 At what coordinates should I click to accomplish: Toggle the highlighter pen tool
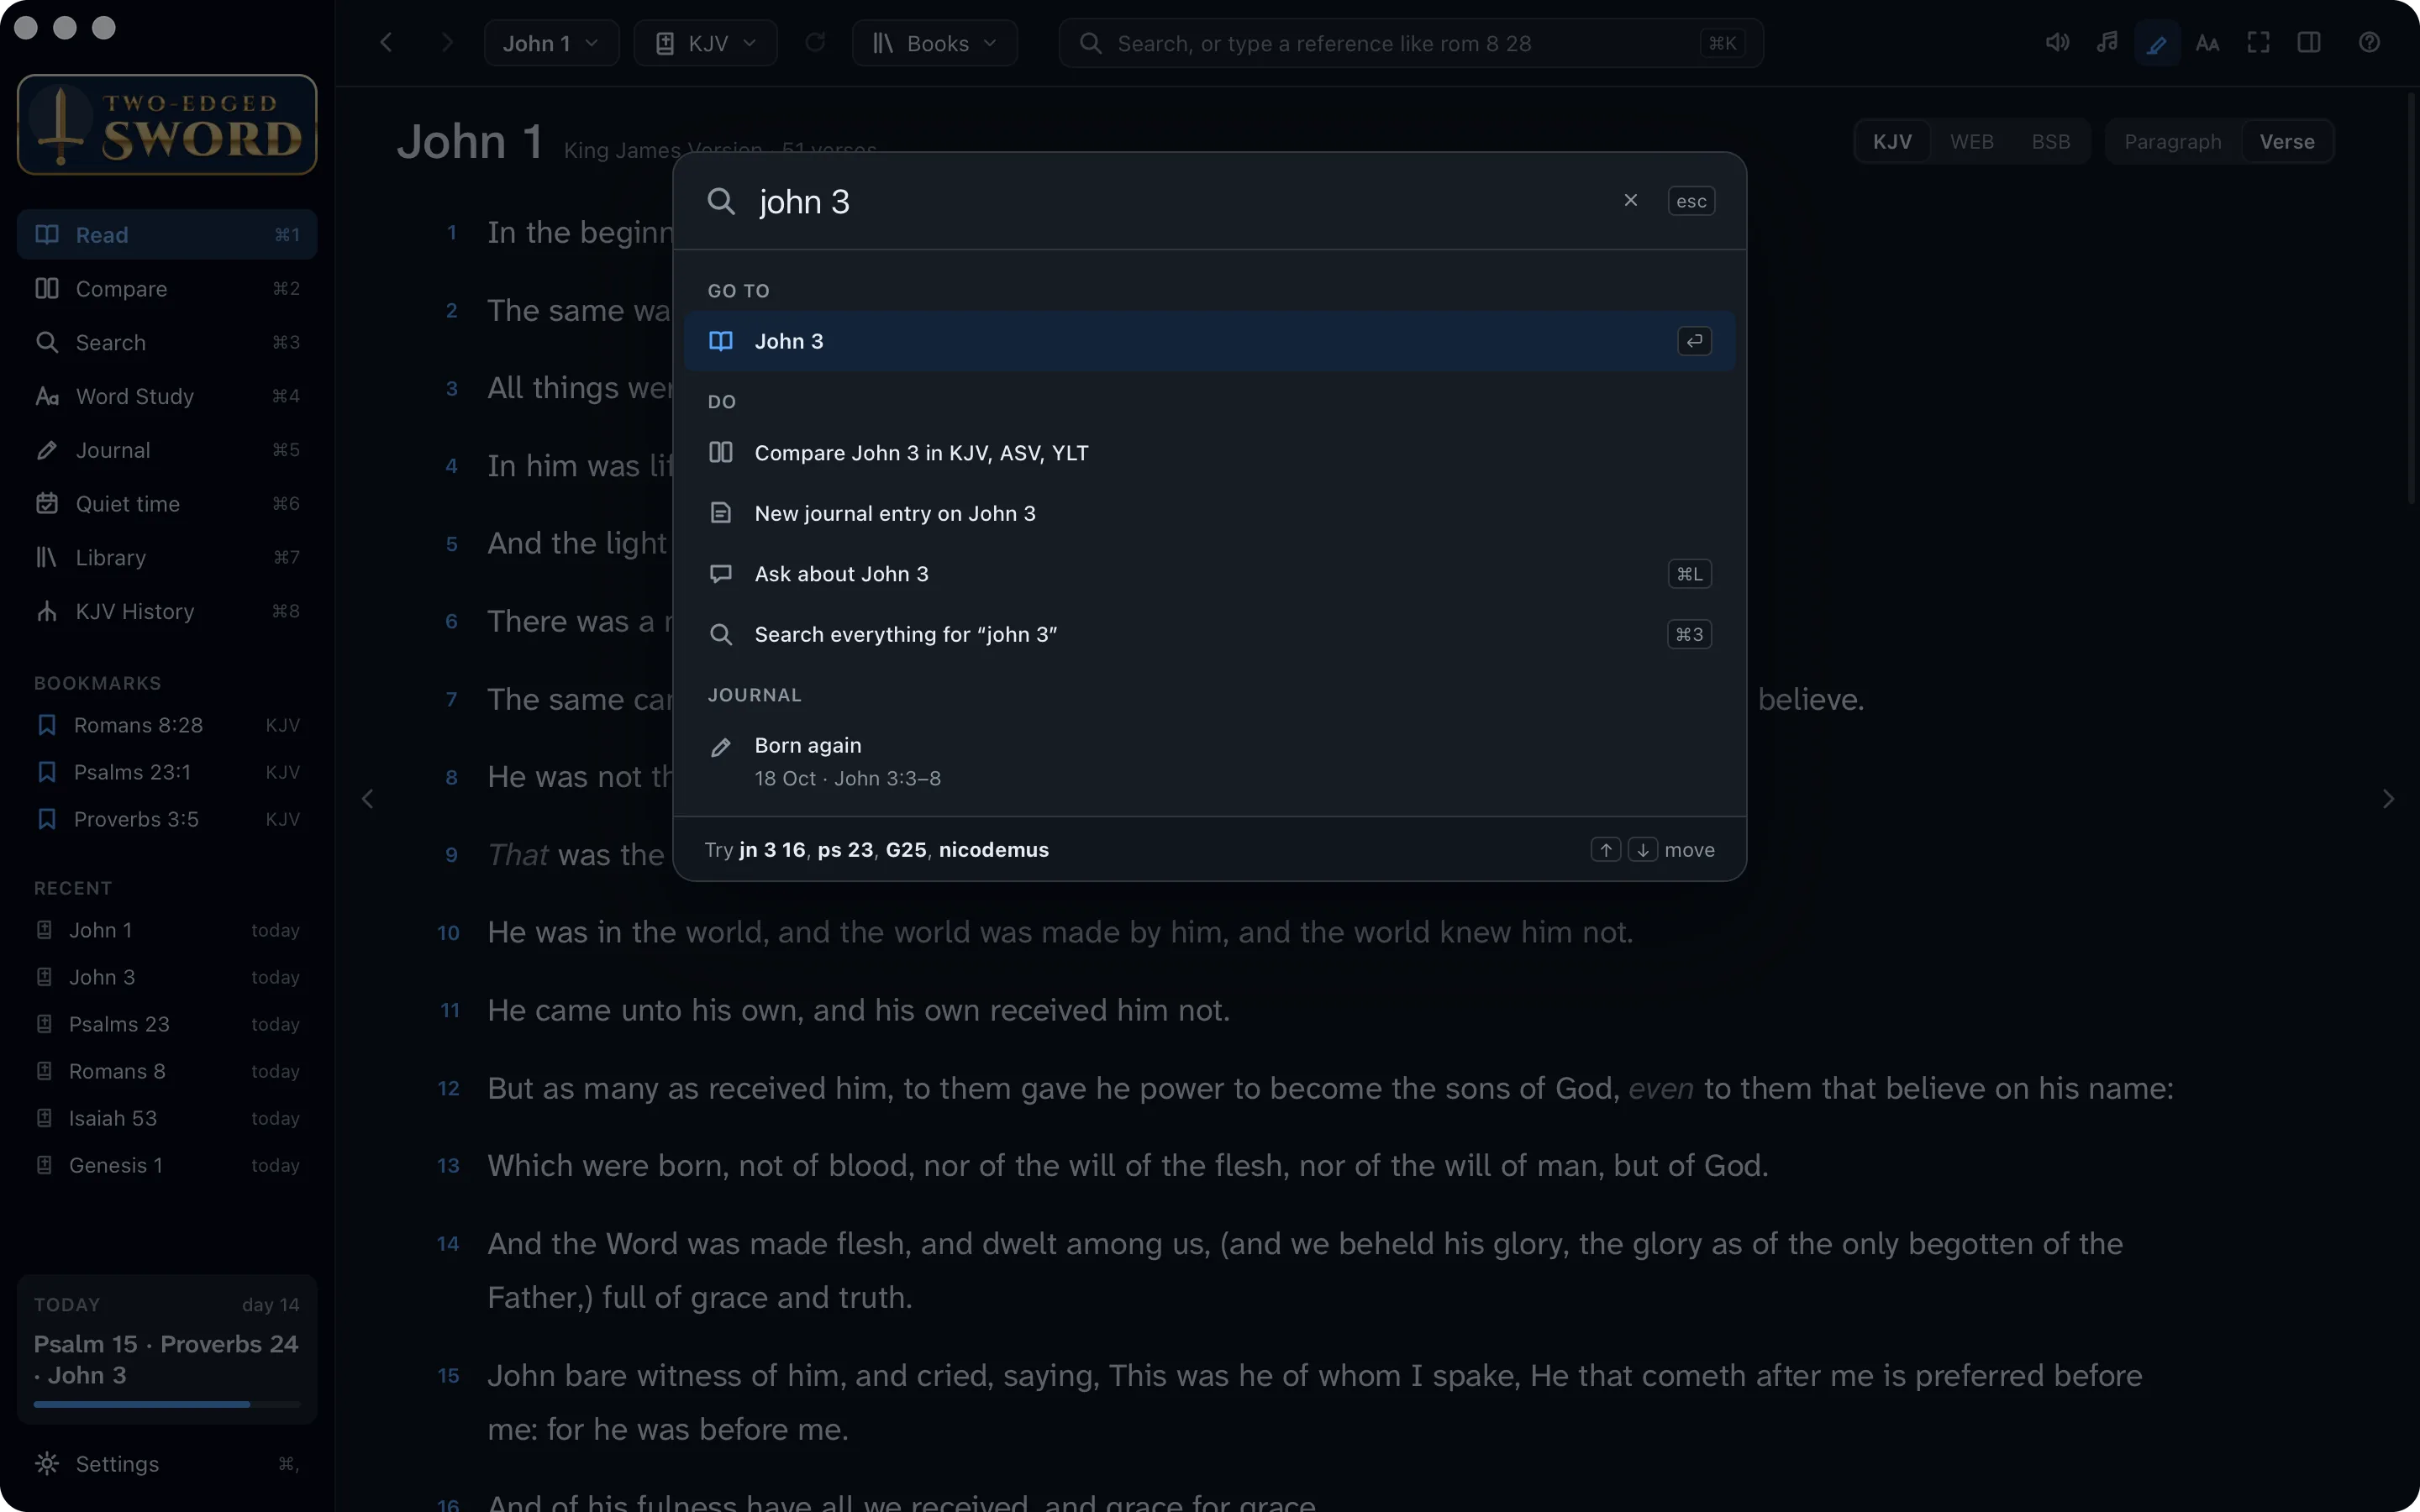tap(2157, 43)
